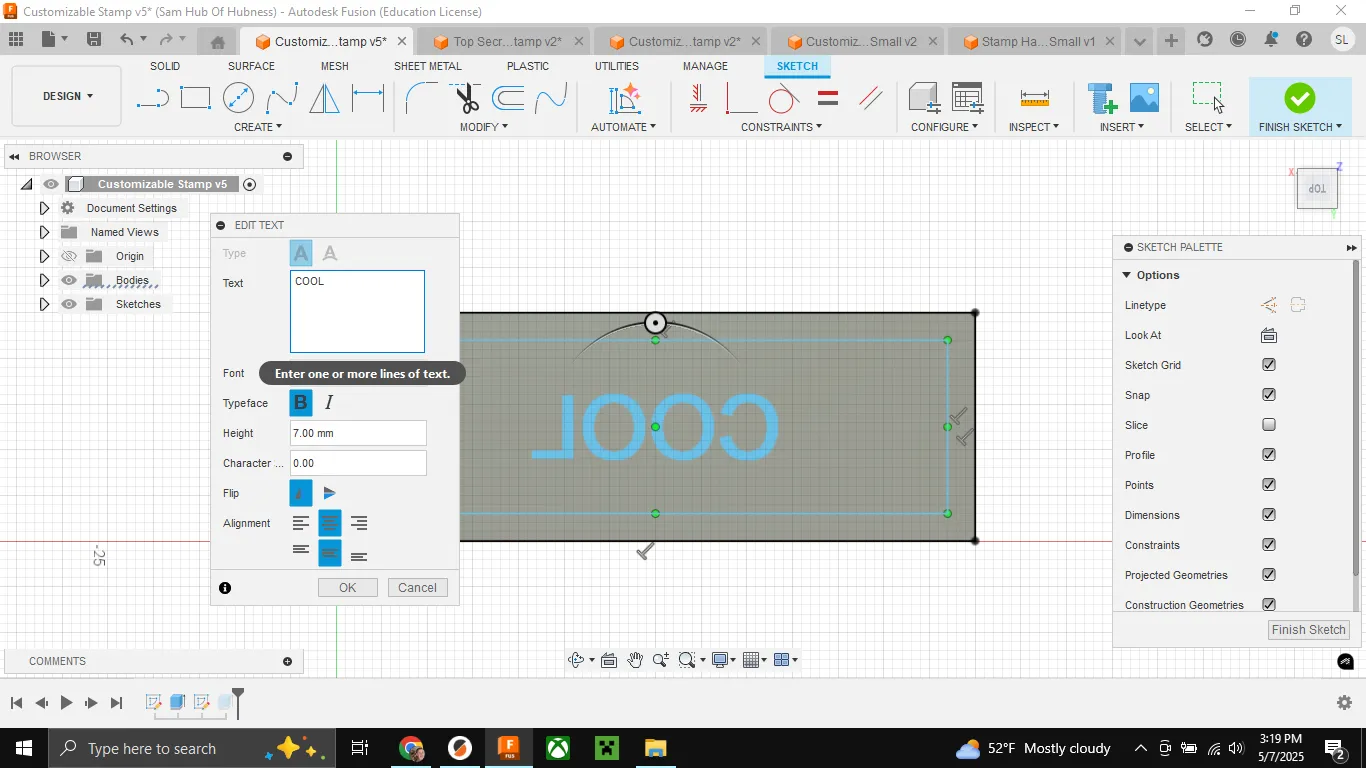1366x768 pixels.
Task: Open the DESIGN workspace dropdown
Action: pyautogui.click(x=67, y=96)
